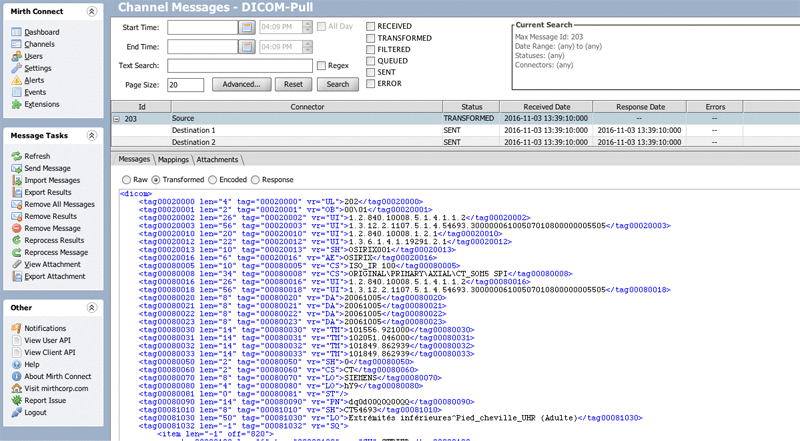Click the Page Size field
This screenshot has width=800, height=441.
pyautogui.click(x=186, y=85)
